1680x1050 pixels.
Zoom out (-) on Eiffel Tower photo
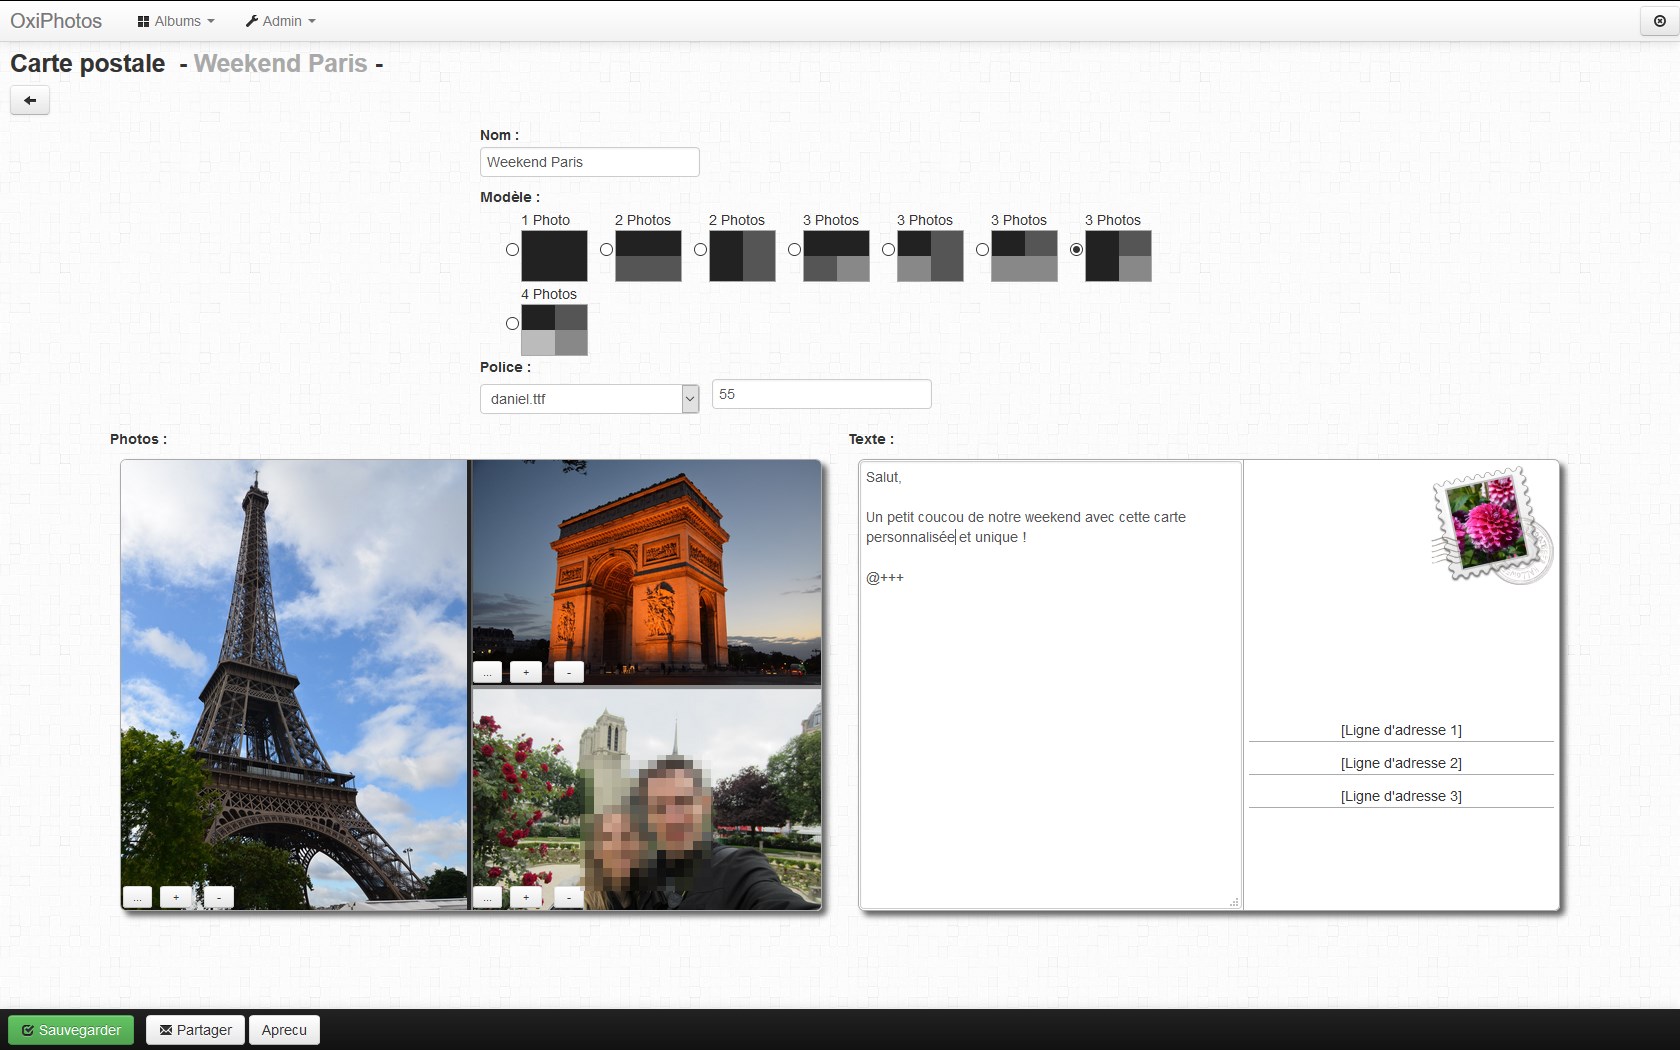pyautogui.click(x=218, y=897)
